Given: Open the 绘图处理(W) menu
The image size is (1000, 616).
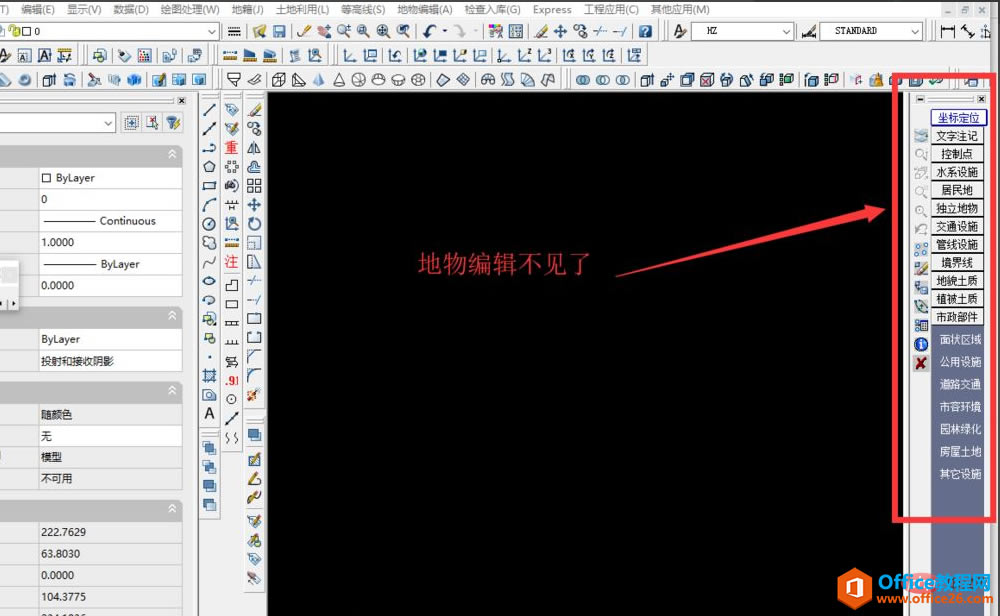Looking at the screenshot, I should (190, 10).
